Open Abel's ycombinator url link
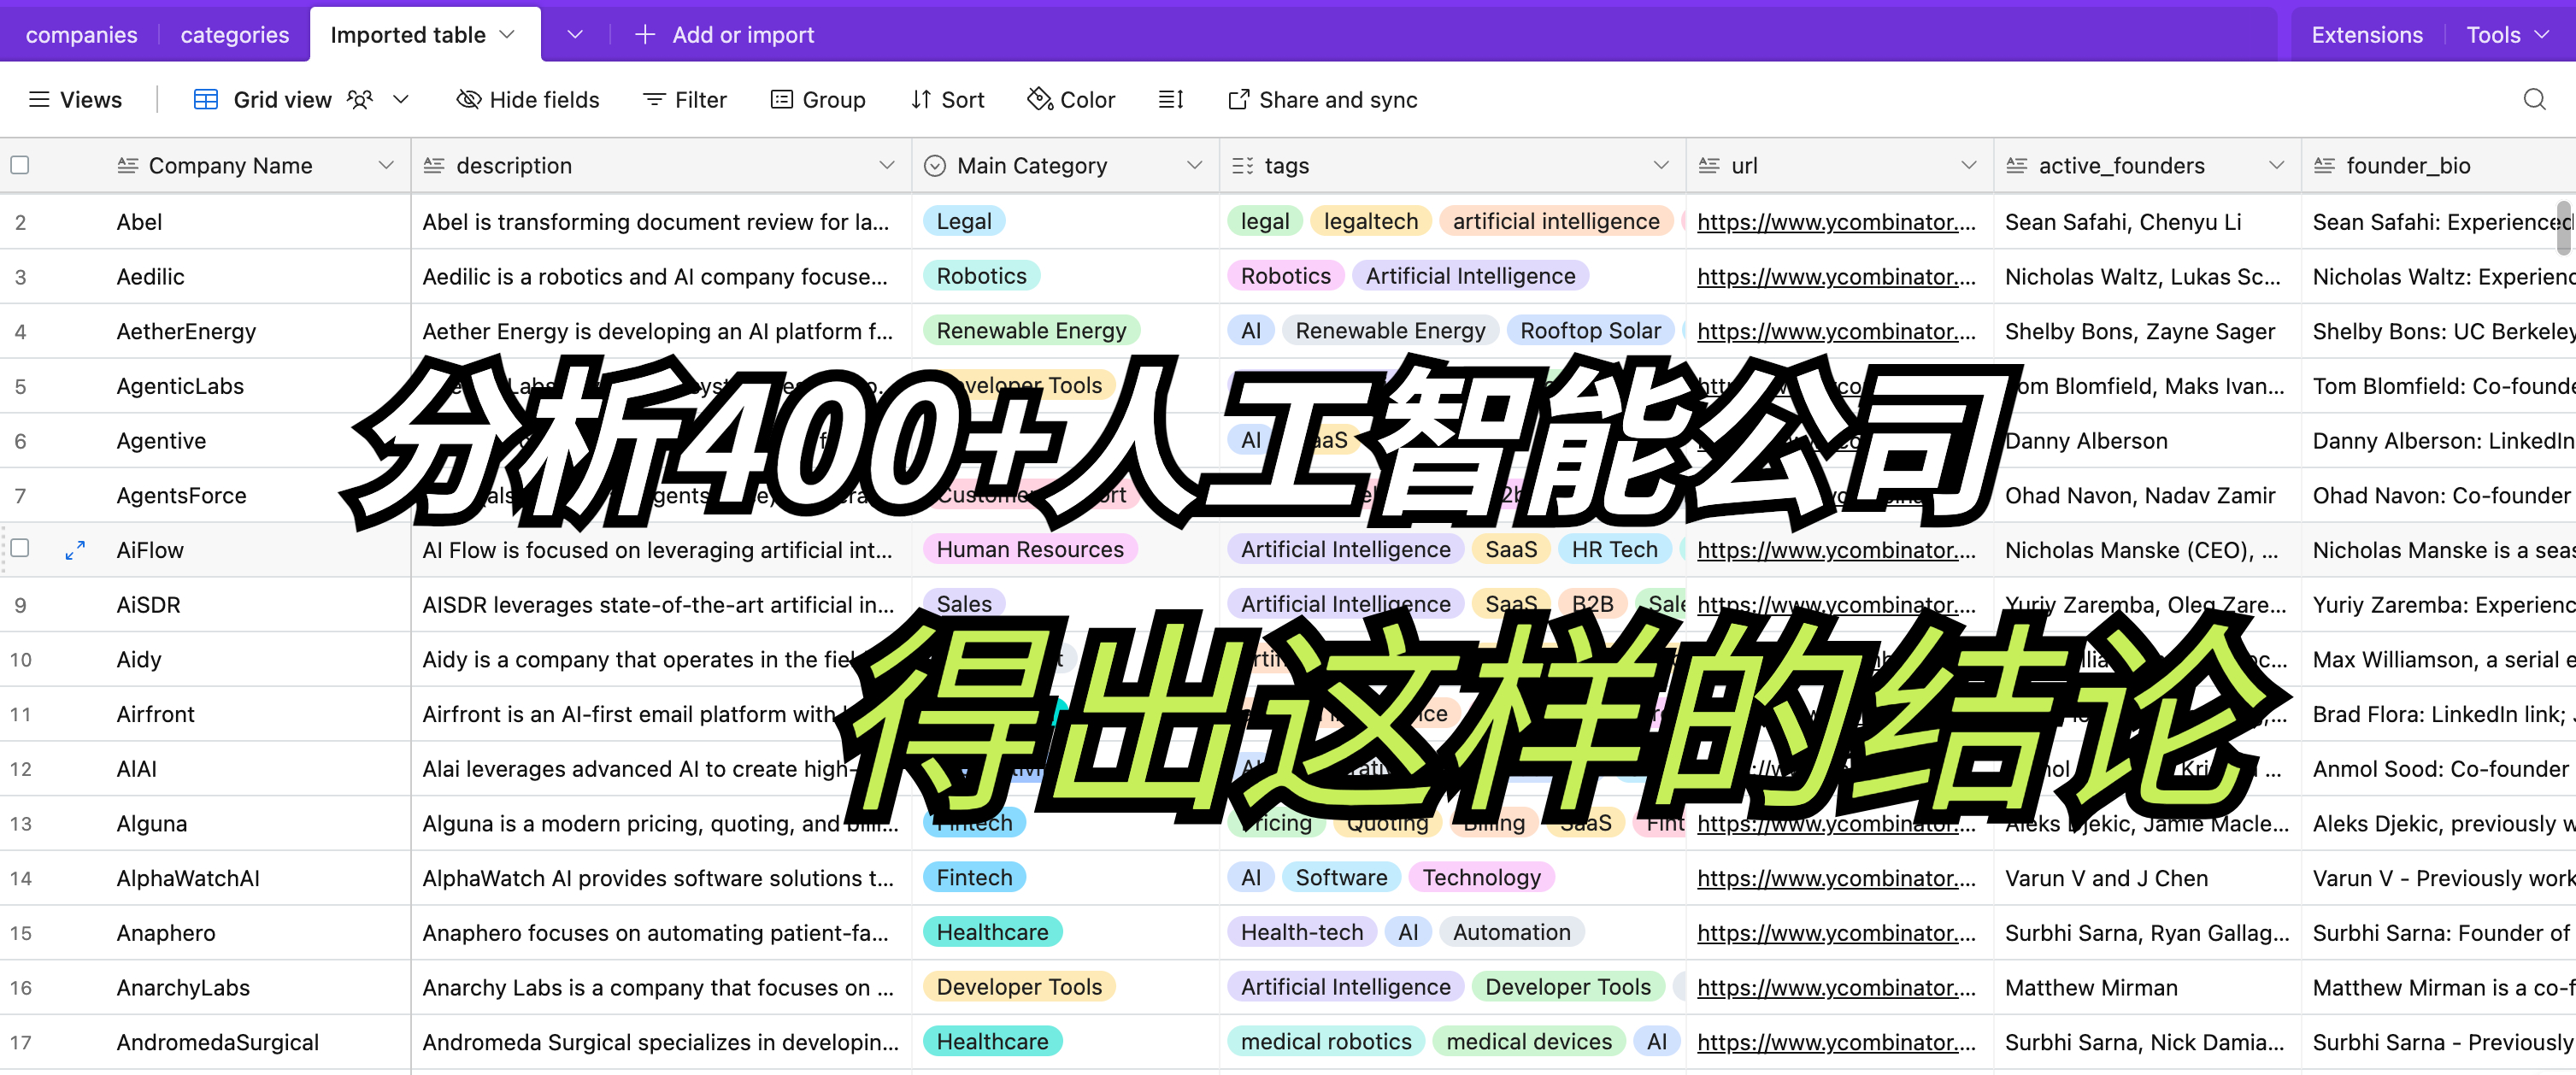 [1836, 222]
